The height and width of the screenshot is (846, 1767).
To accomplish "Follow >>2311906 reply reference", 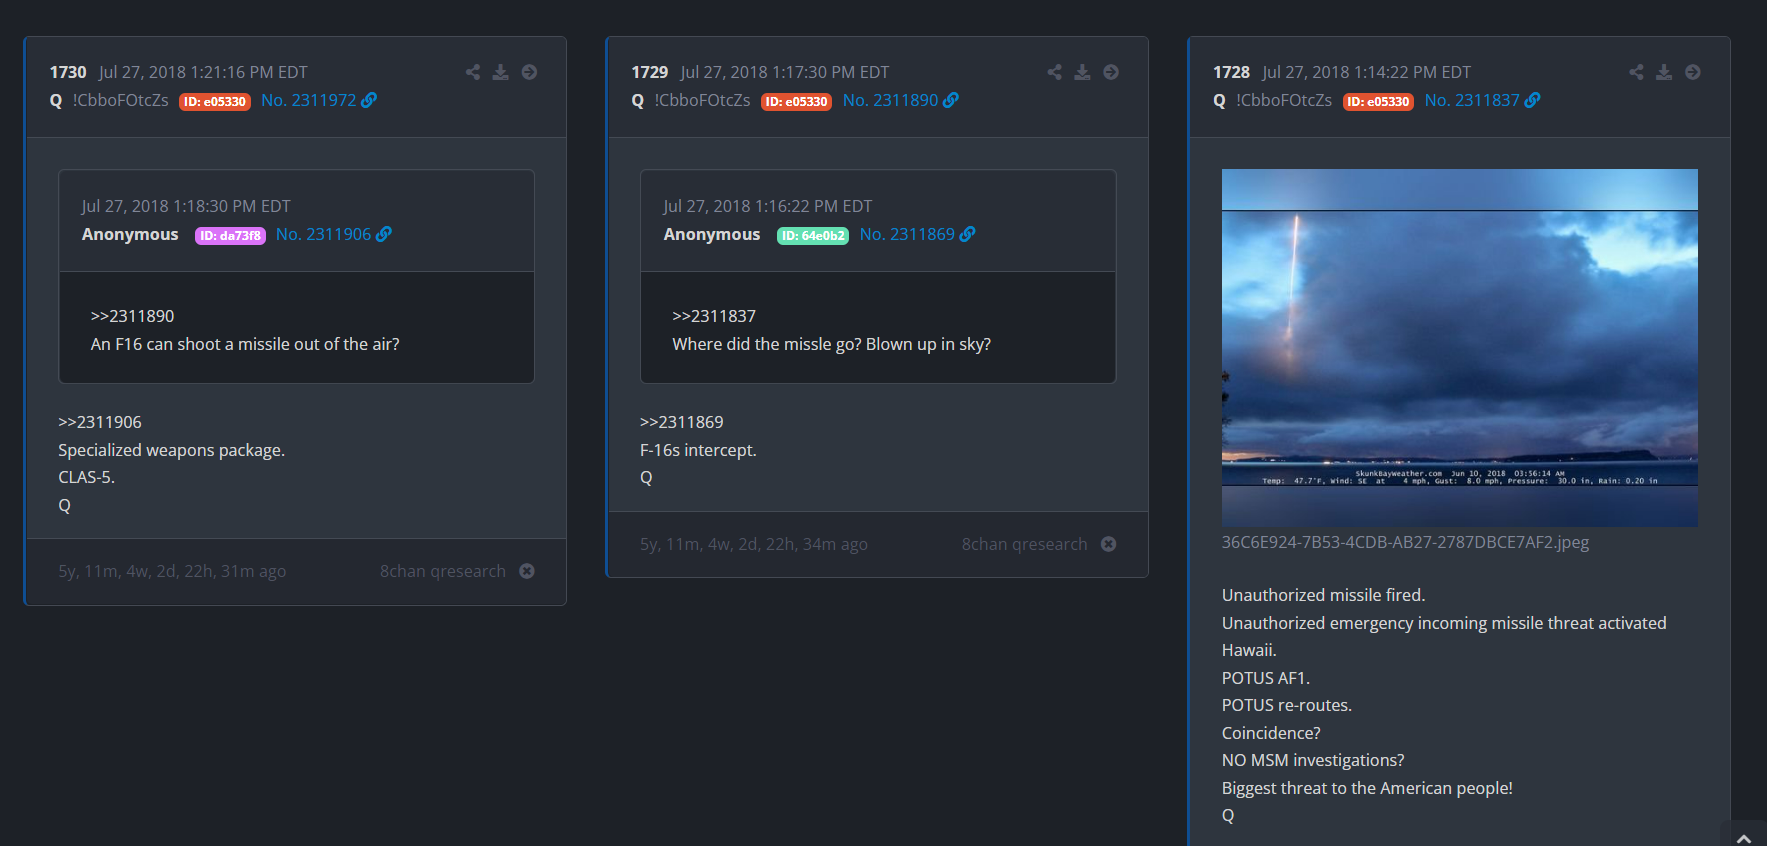I will pyautogui.click(x=100, y=422).
